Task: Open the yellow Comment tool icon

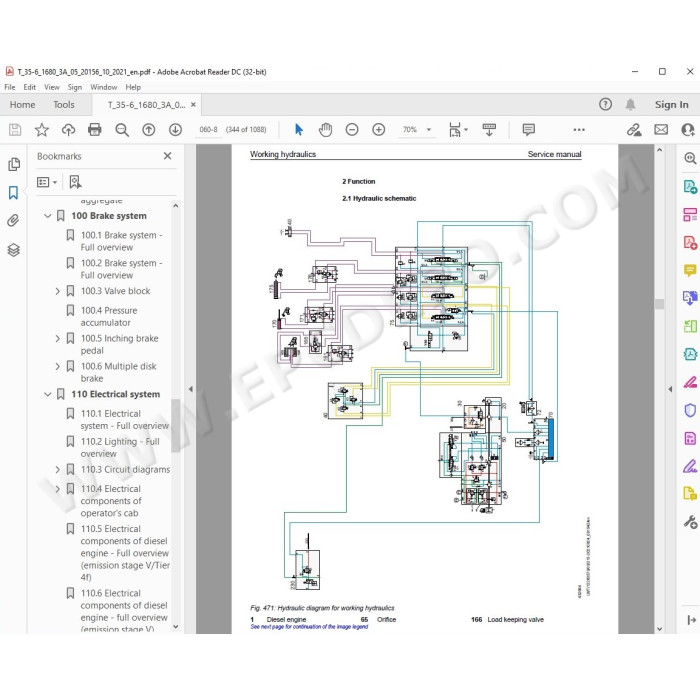Action: pyautogui.click(x=690, y=271)
